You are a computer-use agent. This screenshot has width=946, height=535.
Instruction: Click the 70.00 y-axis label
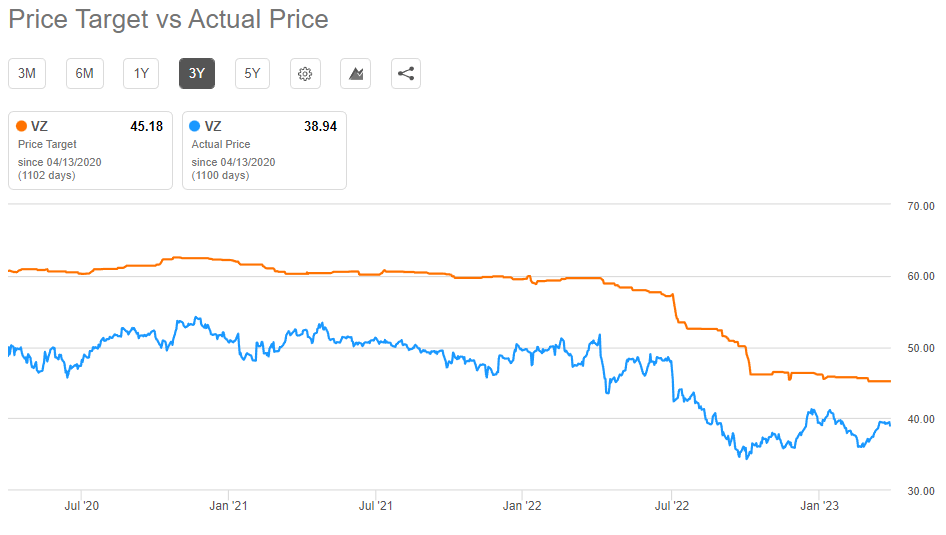click(x=920, y=206)
